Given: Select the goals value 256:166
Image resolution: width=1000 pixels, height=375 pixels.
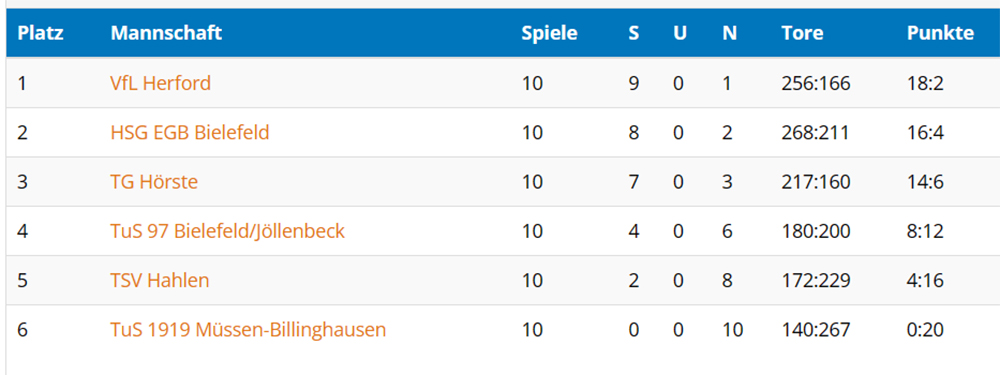Looking at the screenshot, I should pyautogui.click(x=816, y=84).
